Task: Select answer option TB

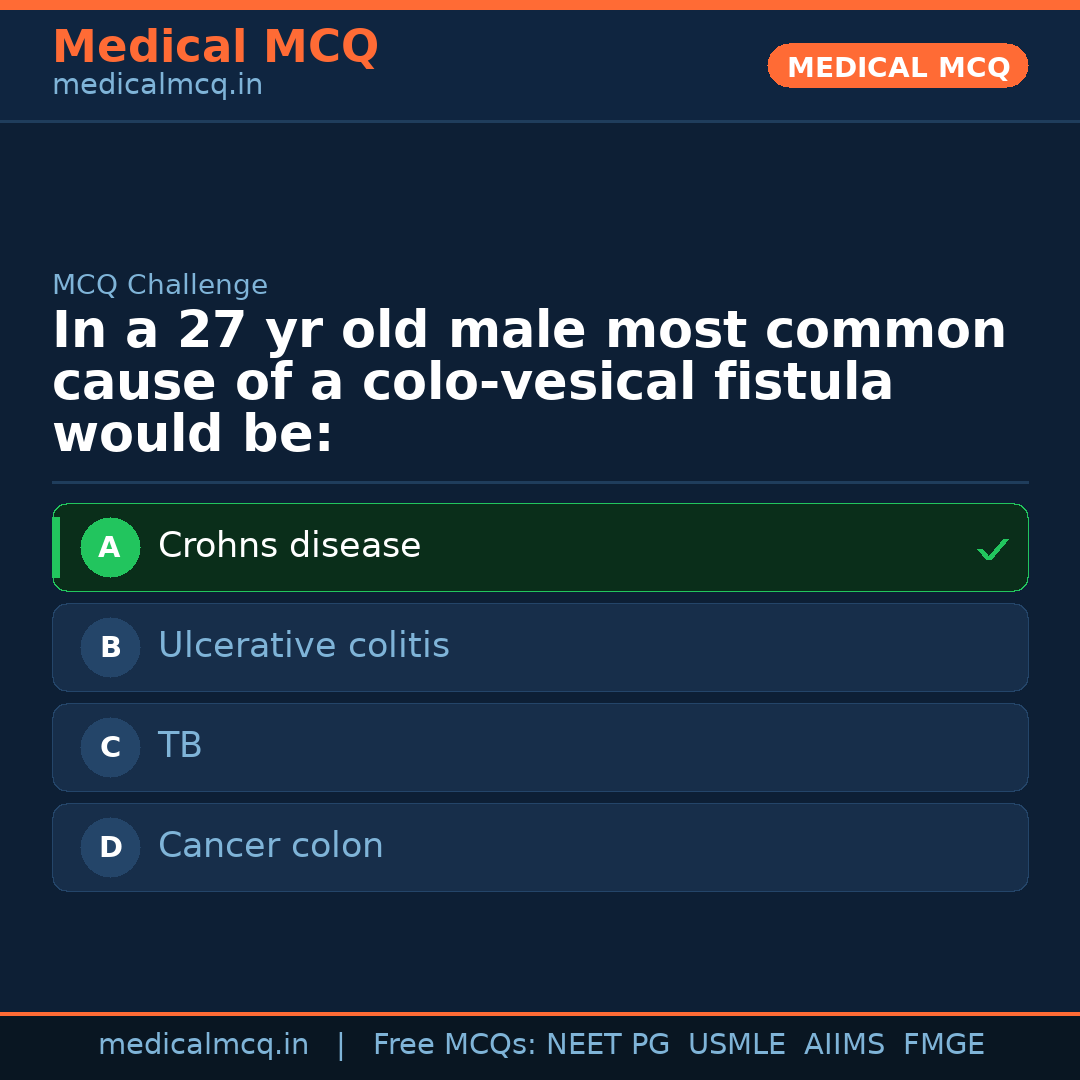Action: click(180, 745)
